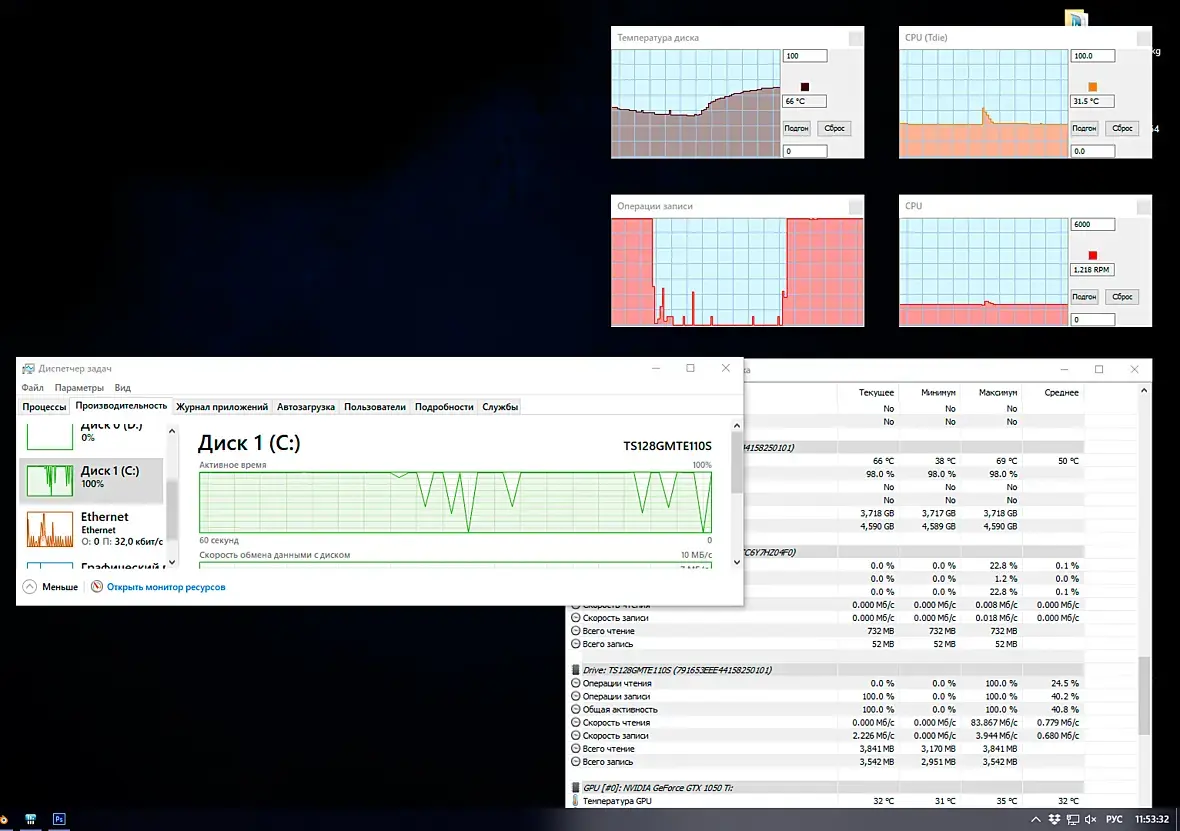Click clock icon of Операции записи sensor
This screenshot has height=831, width=1180.
click(576, 696)
